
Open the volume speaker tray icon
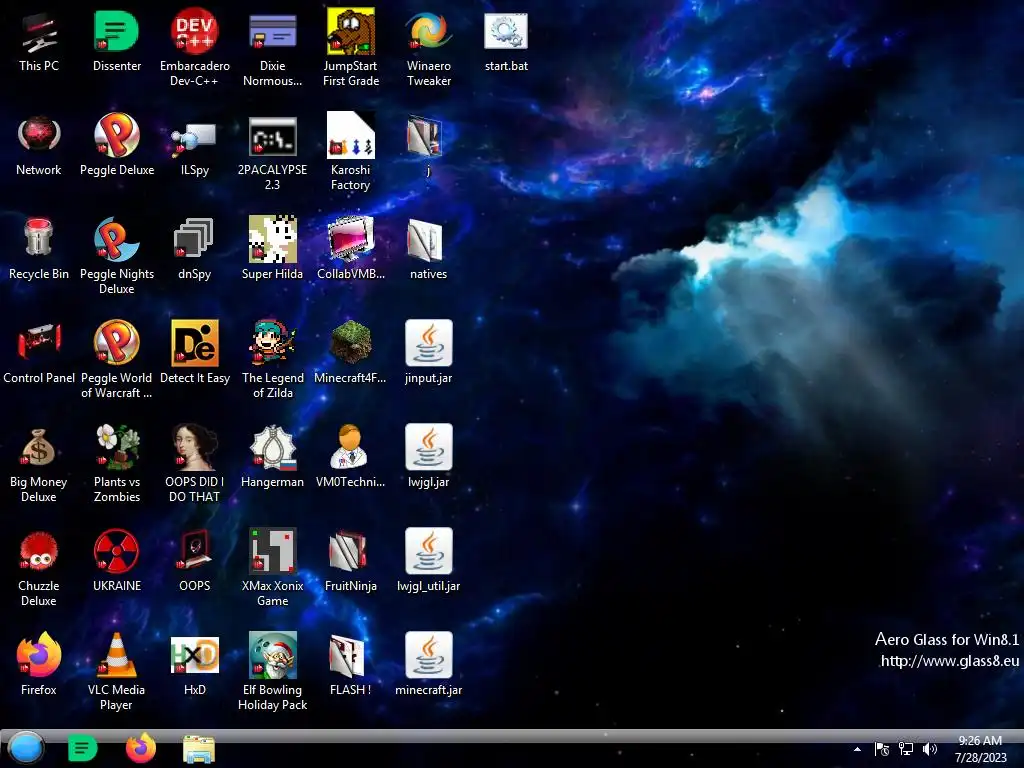tap(930, 749)
